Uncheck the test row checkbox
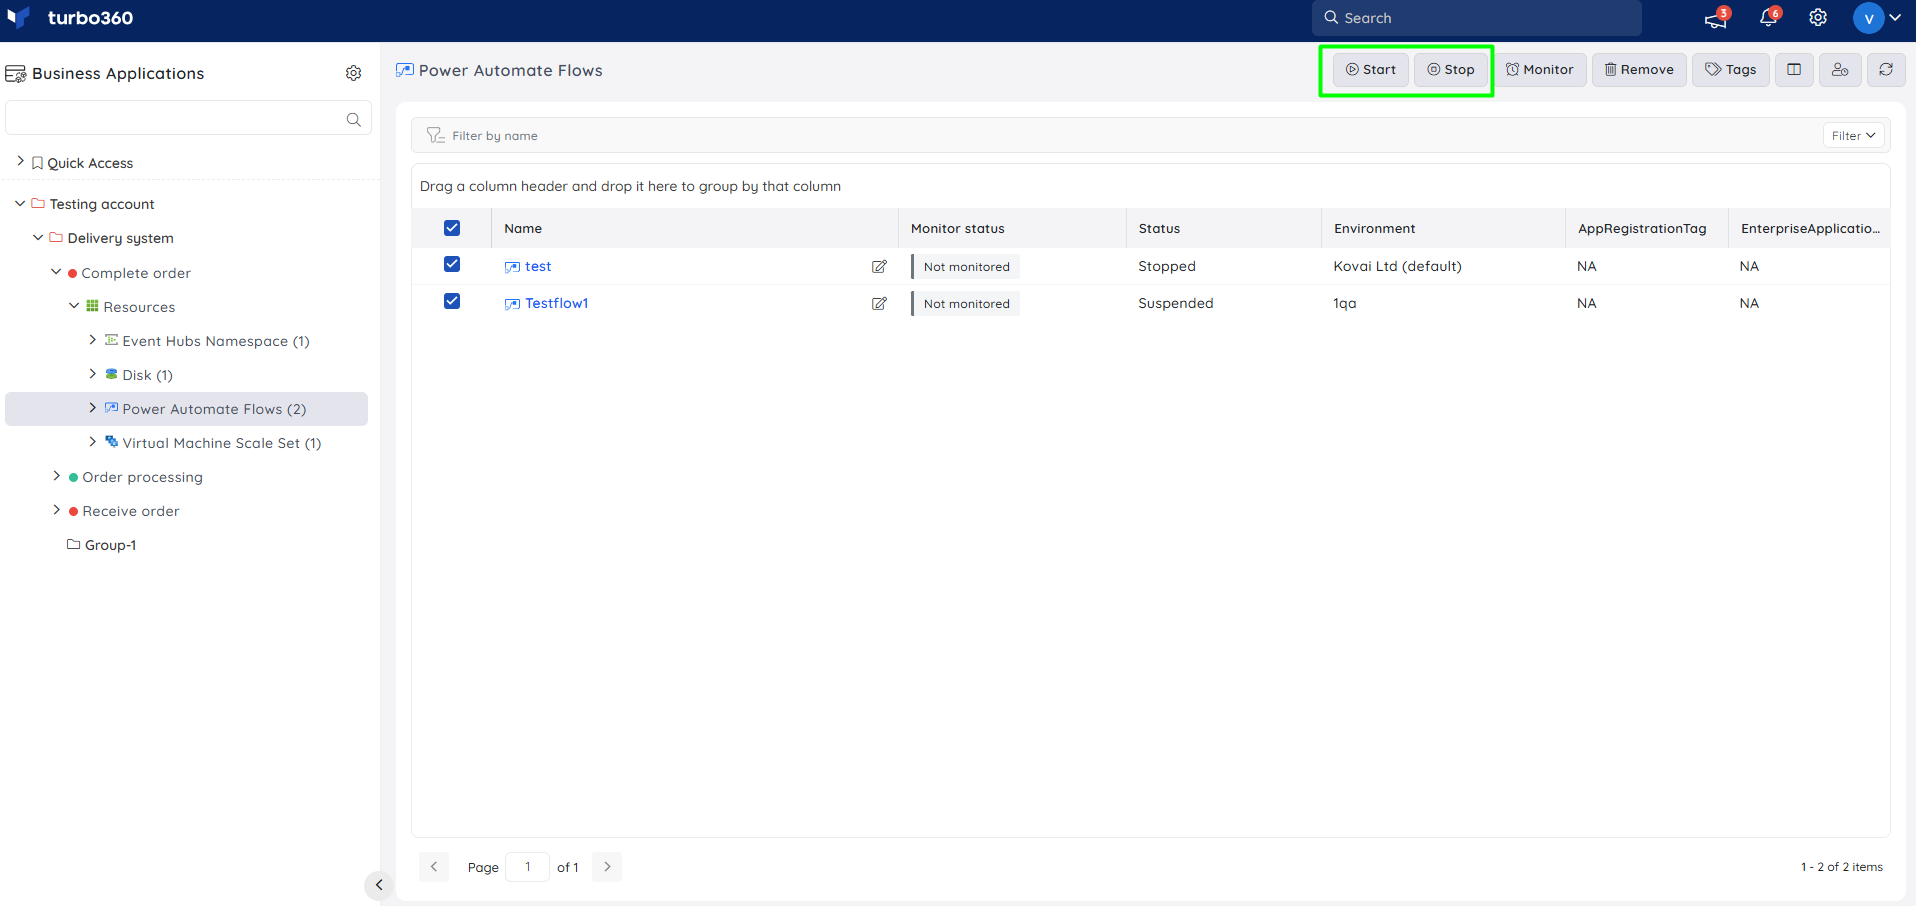 point(452,264)
